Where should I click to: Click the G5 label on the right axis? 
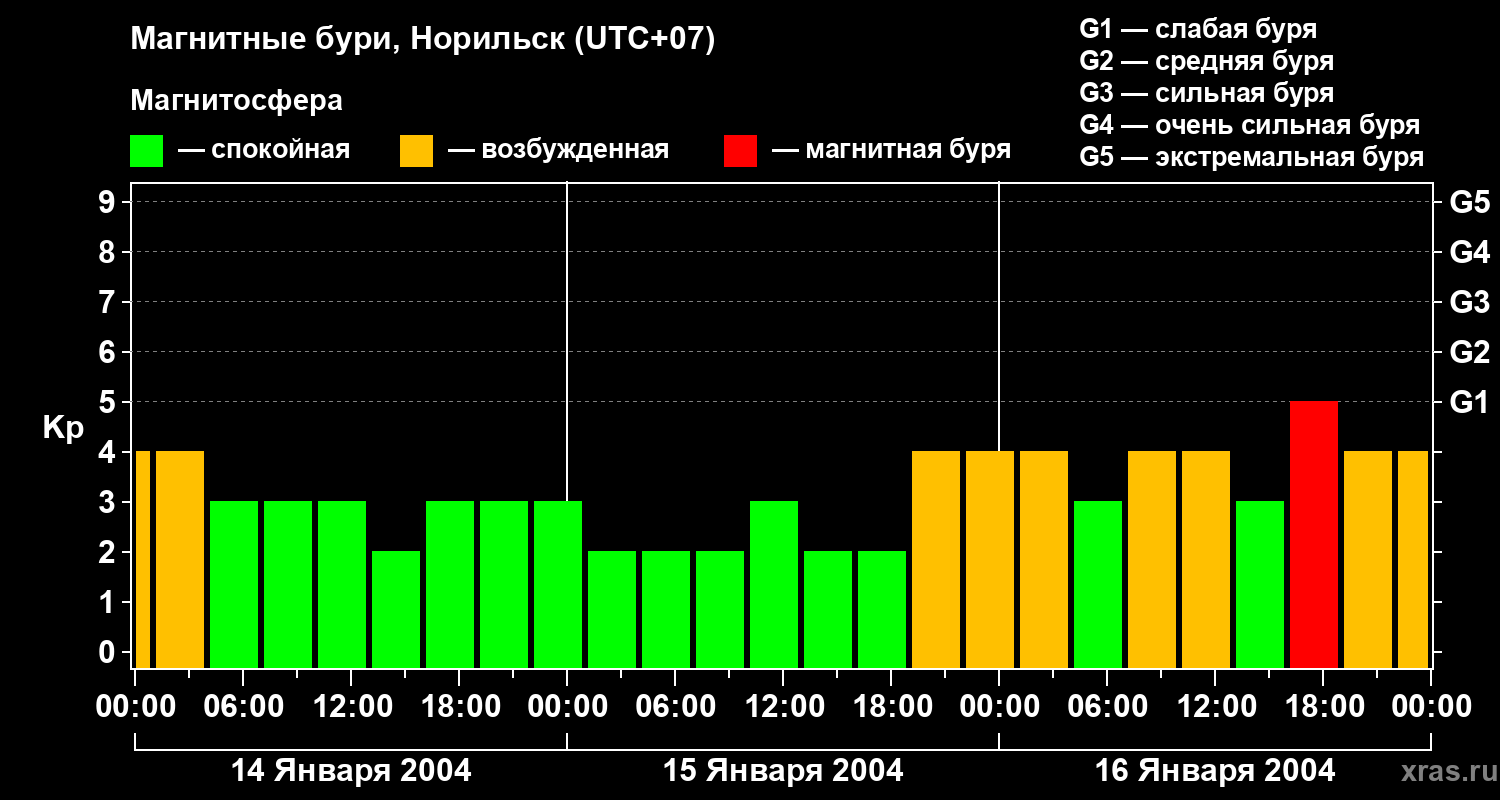1469,202
